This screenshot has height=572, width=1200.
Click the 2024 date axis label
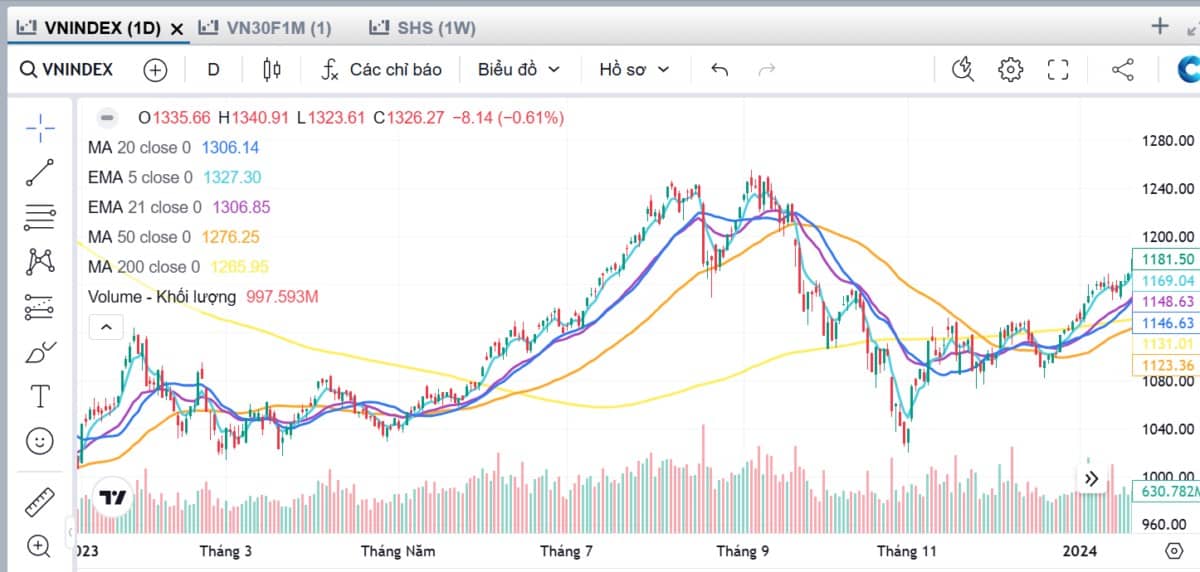[1080, 551]
